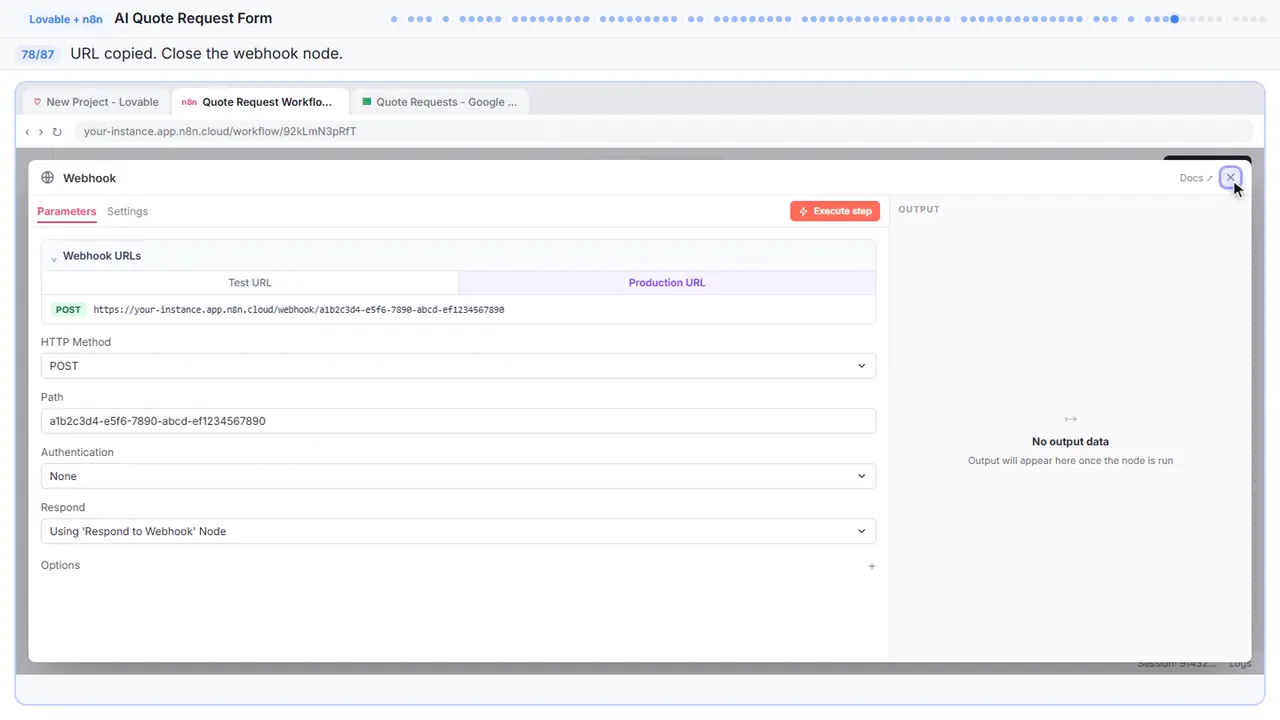This screenshot has width=1280, height=720.
Task: Click the HTTP Method field label
Action: click(x=76, y=342)
